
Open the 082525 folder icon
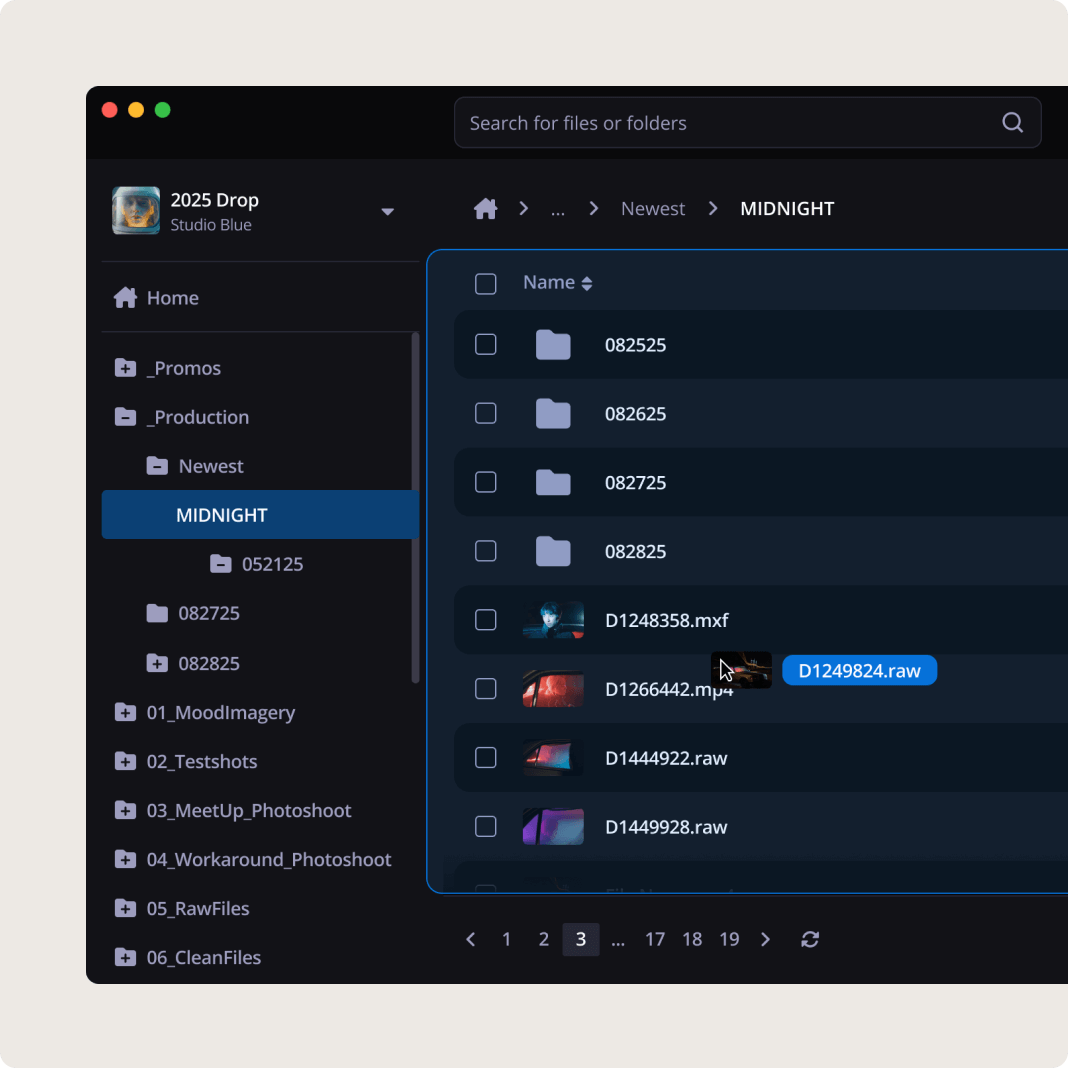[x=552, y=345]
